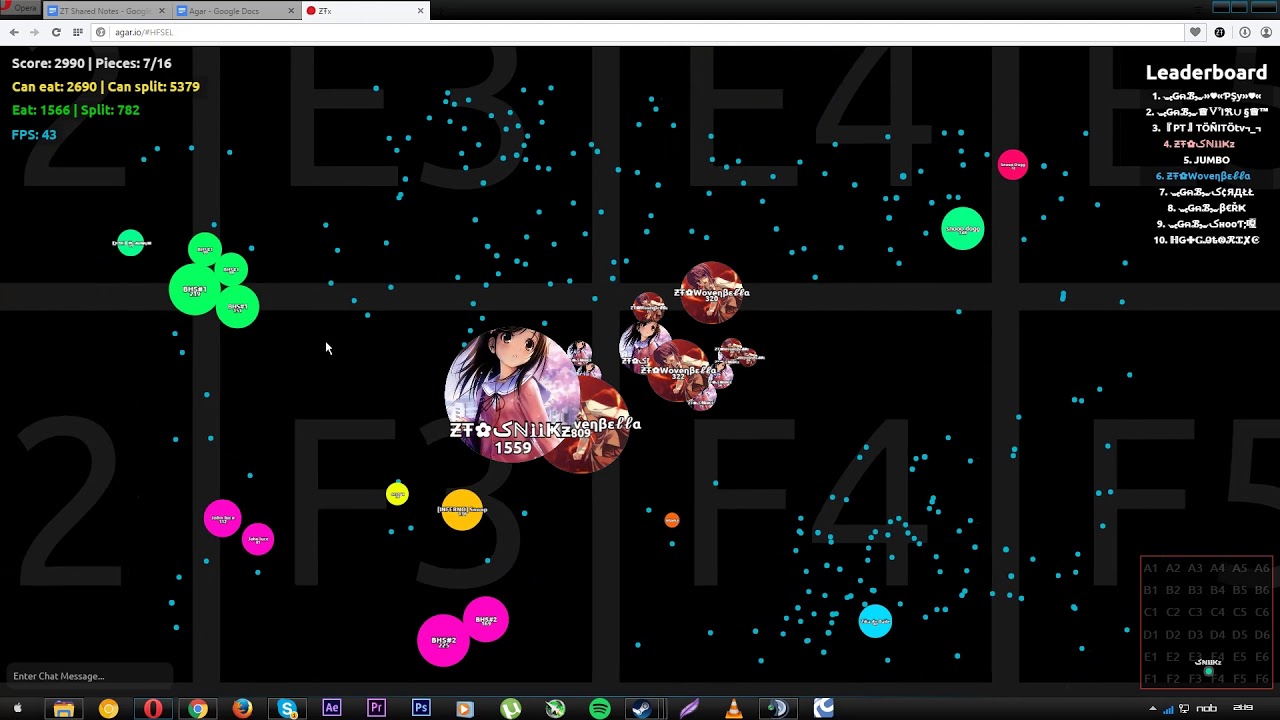This screenshot has width=1280, height=720.
Task: Click the Leaderboard heading
Action: click(x=1206, y=72)
